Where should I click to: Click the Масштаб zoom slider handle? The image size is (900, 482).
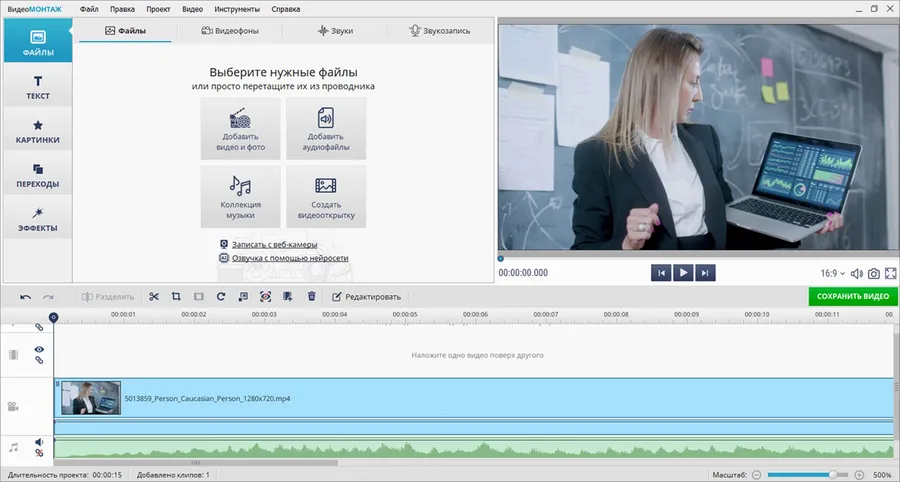[x=833, y=475]
